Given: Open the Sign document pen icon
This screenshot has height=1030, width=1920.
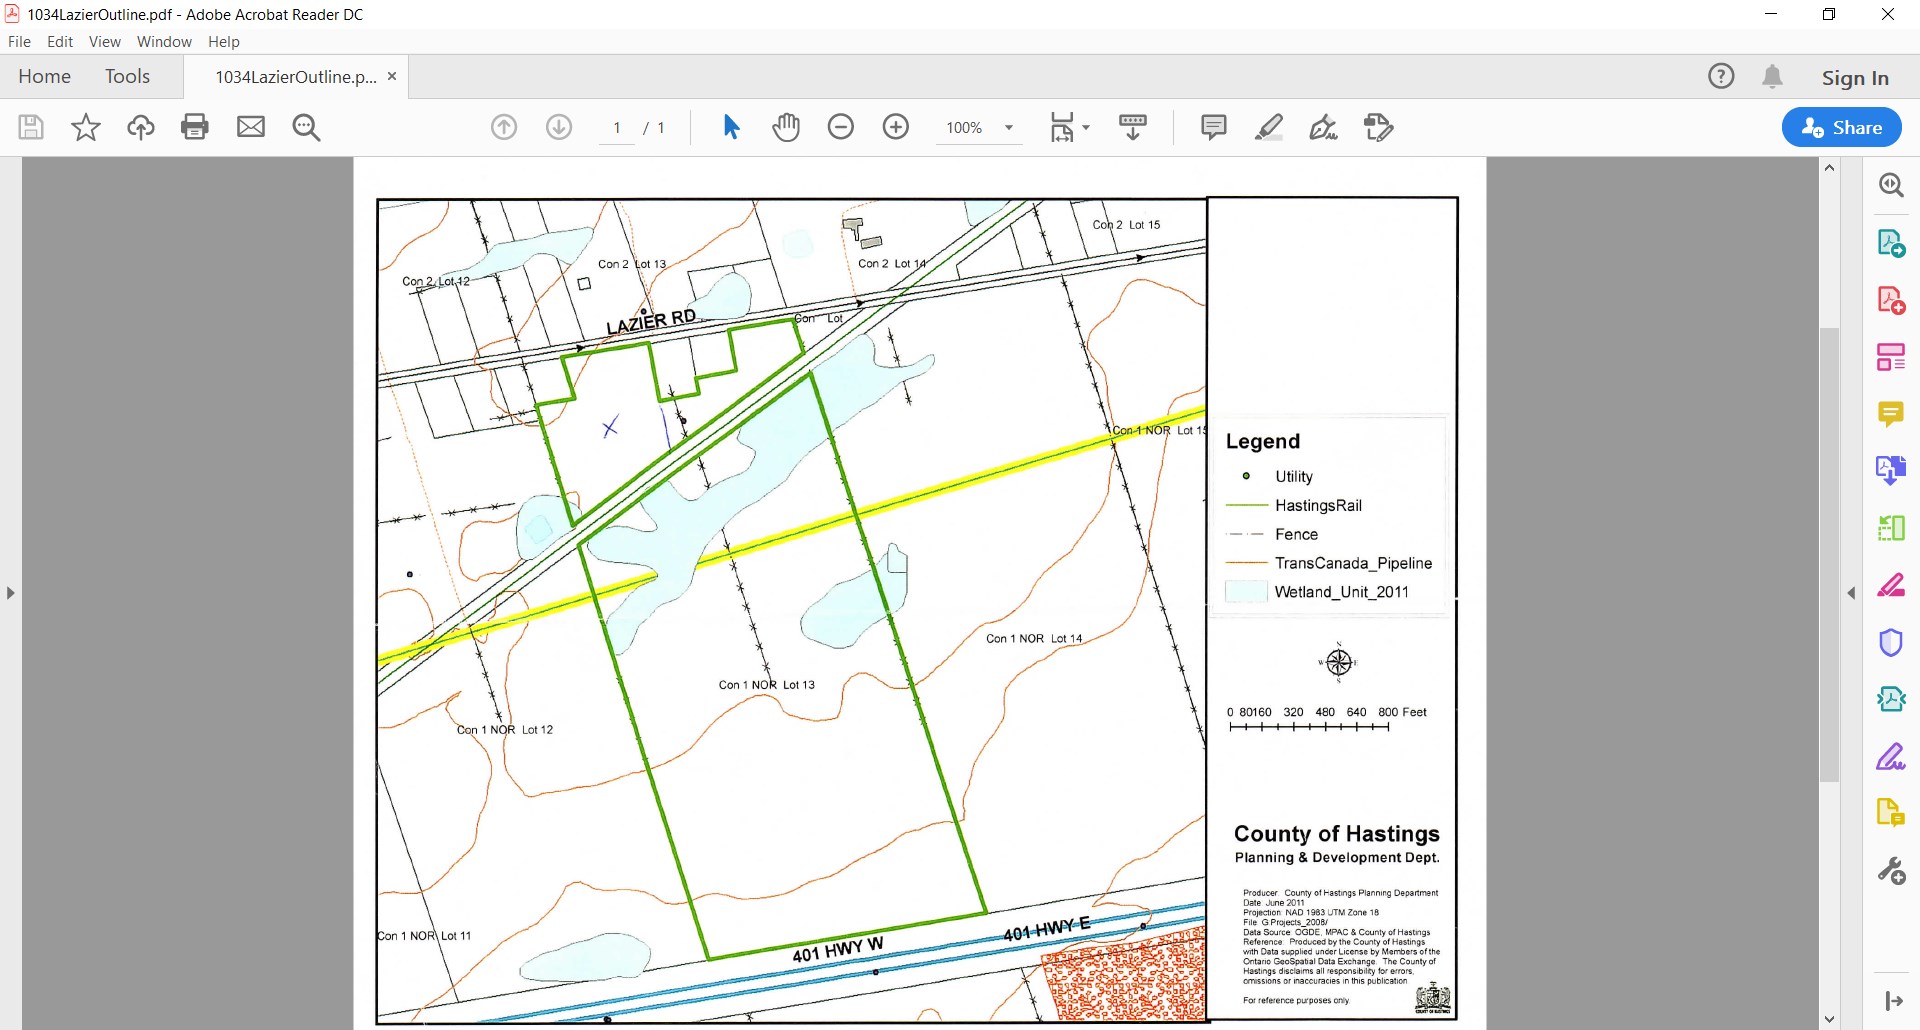Looking at the screenshot, I should 1323,127.
